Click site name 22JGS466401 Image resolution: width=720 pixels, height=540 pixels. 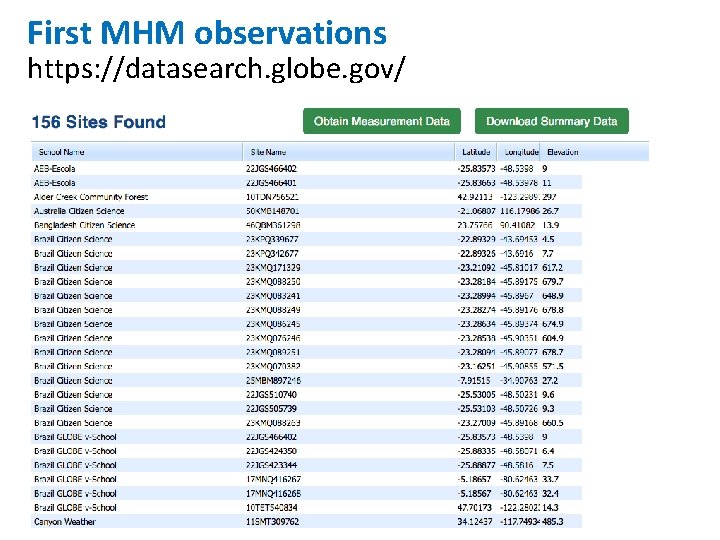pos(271,183)
